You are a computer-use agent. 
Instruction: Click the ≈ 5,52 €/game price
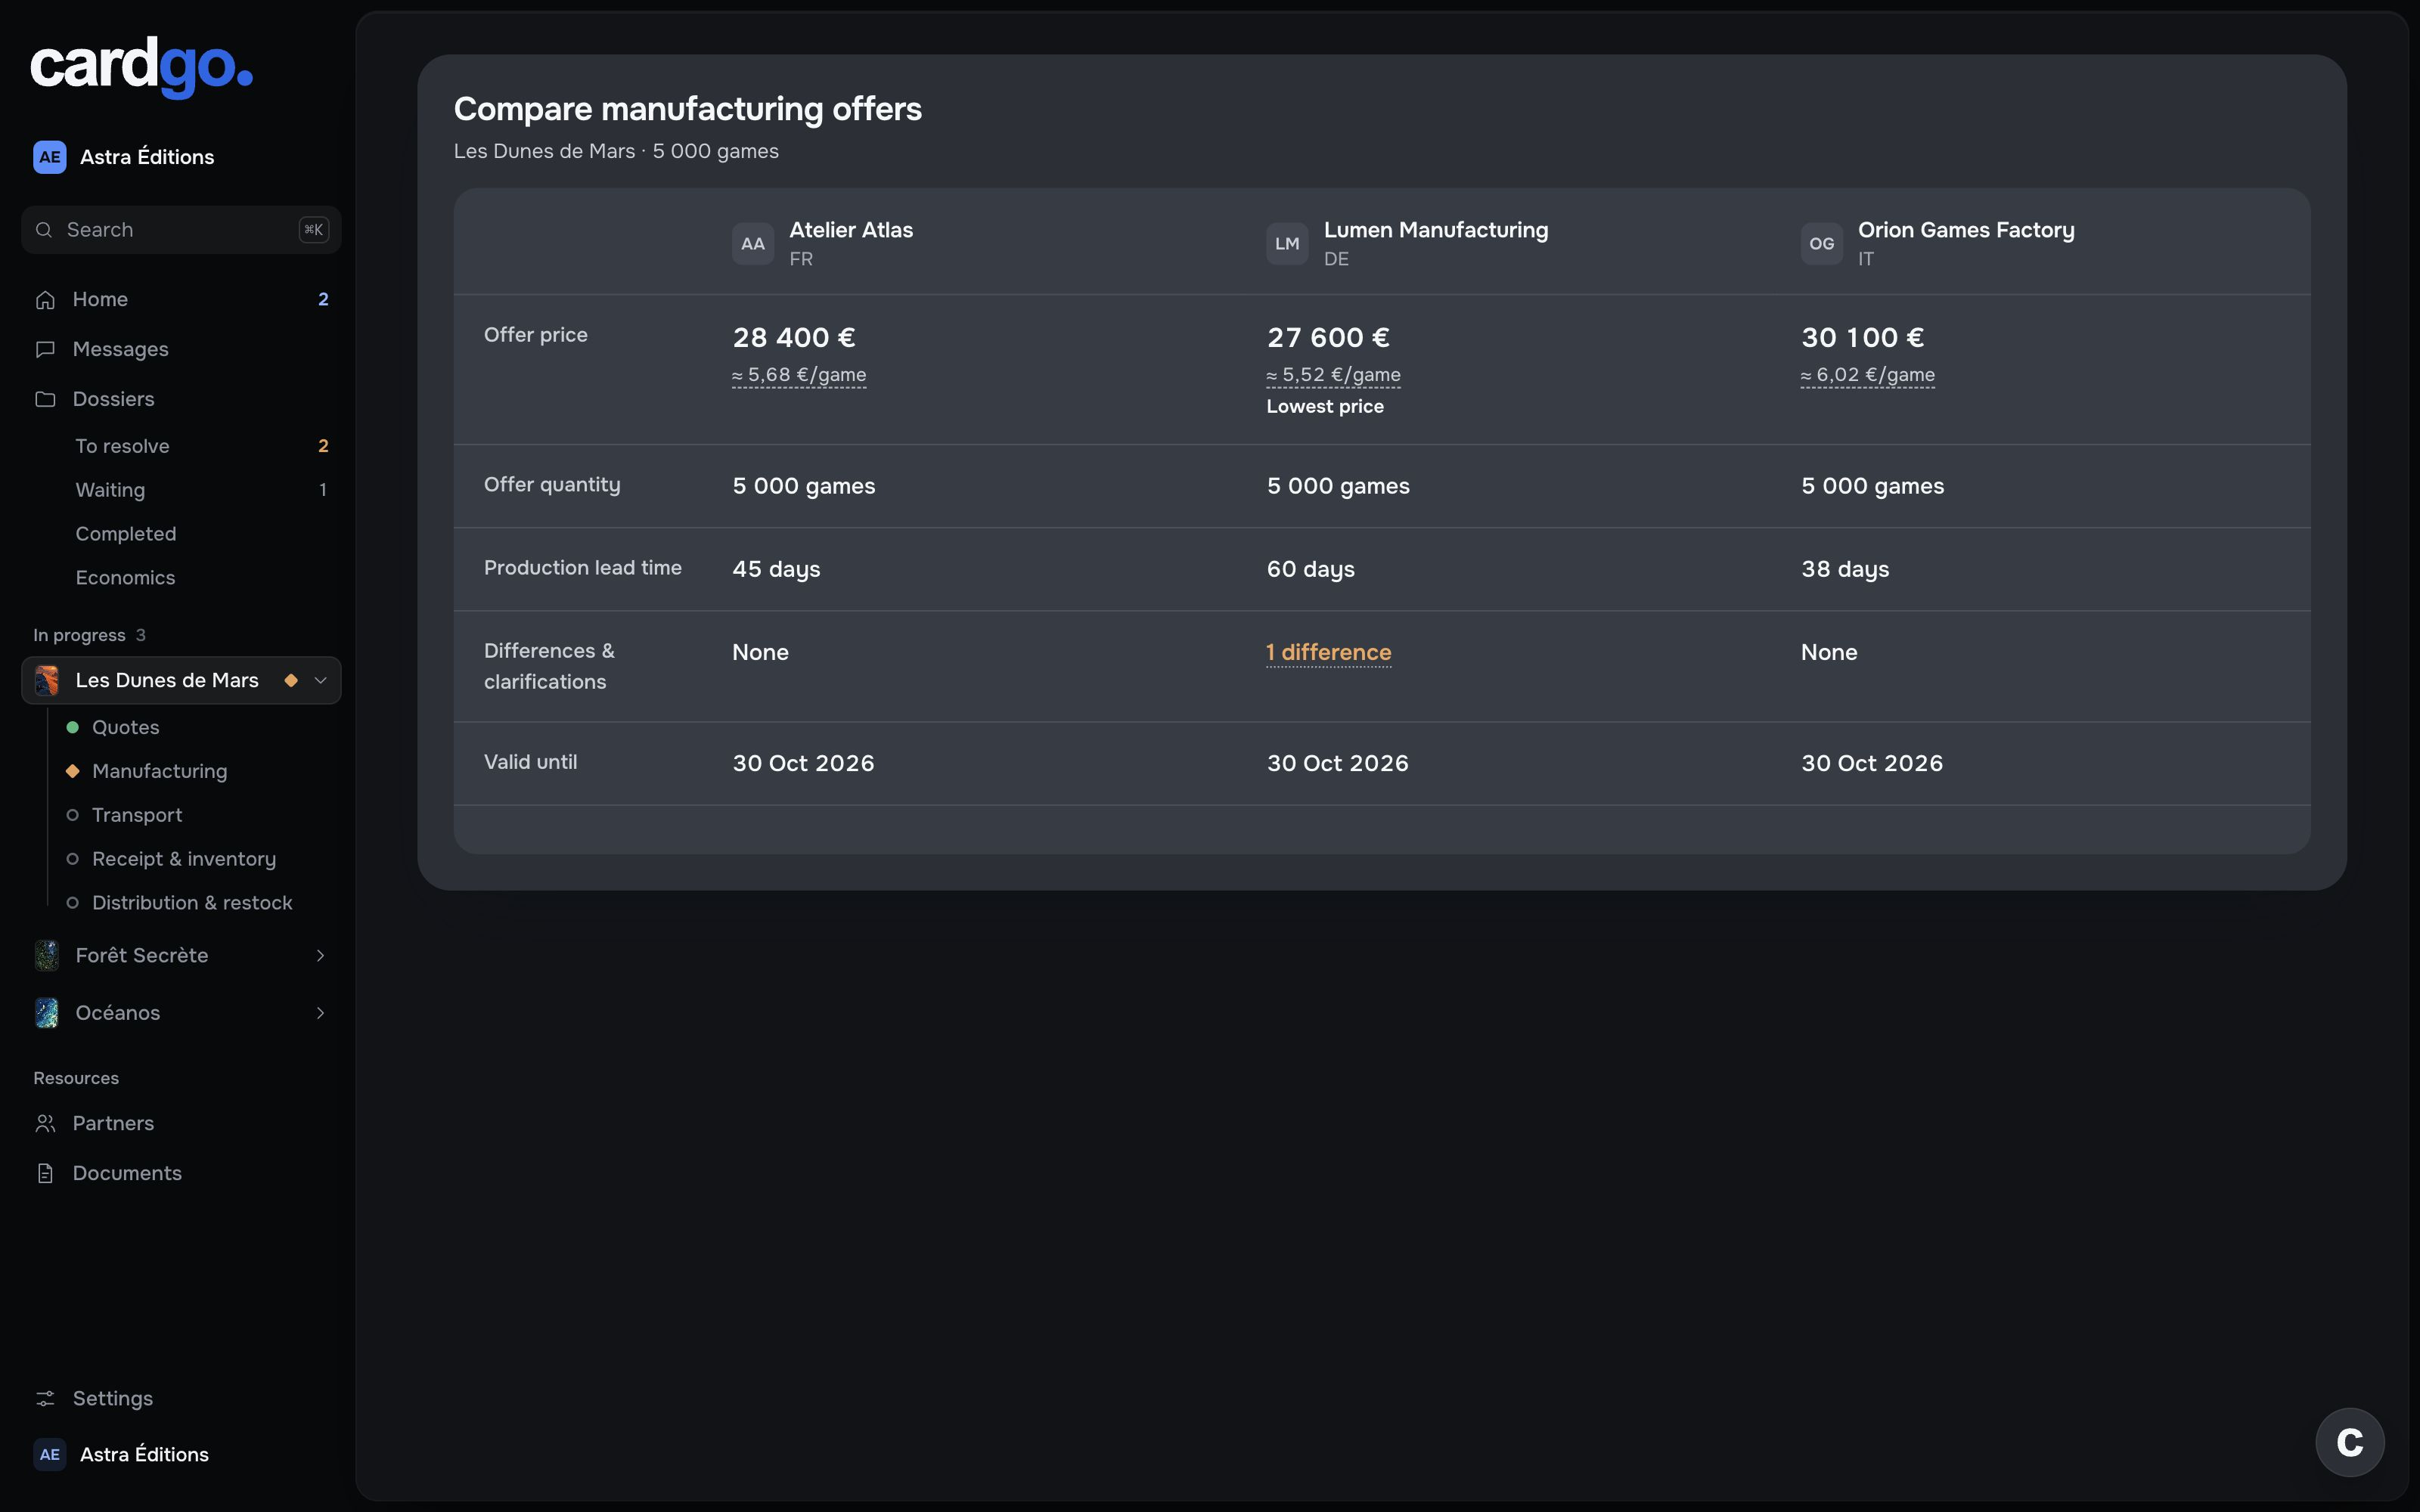1333,375
